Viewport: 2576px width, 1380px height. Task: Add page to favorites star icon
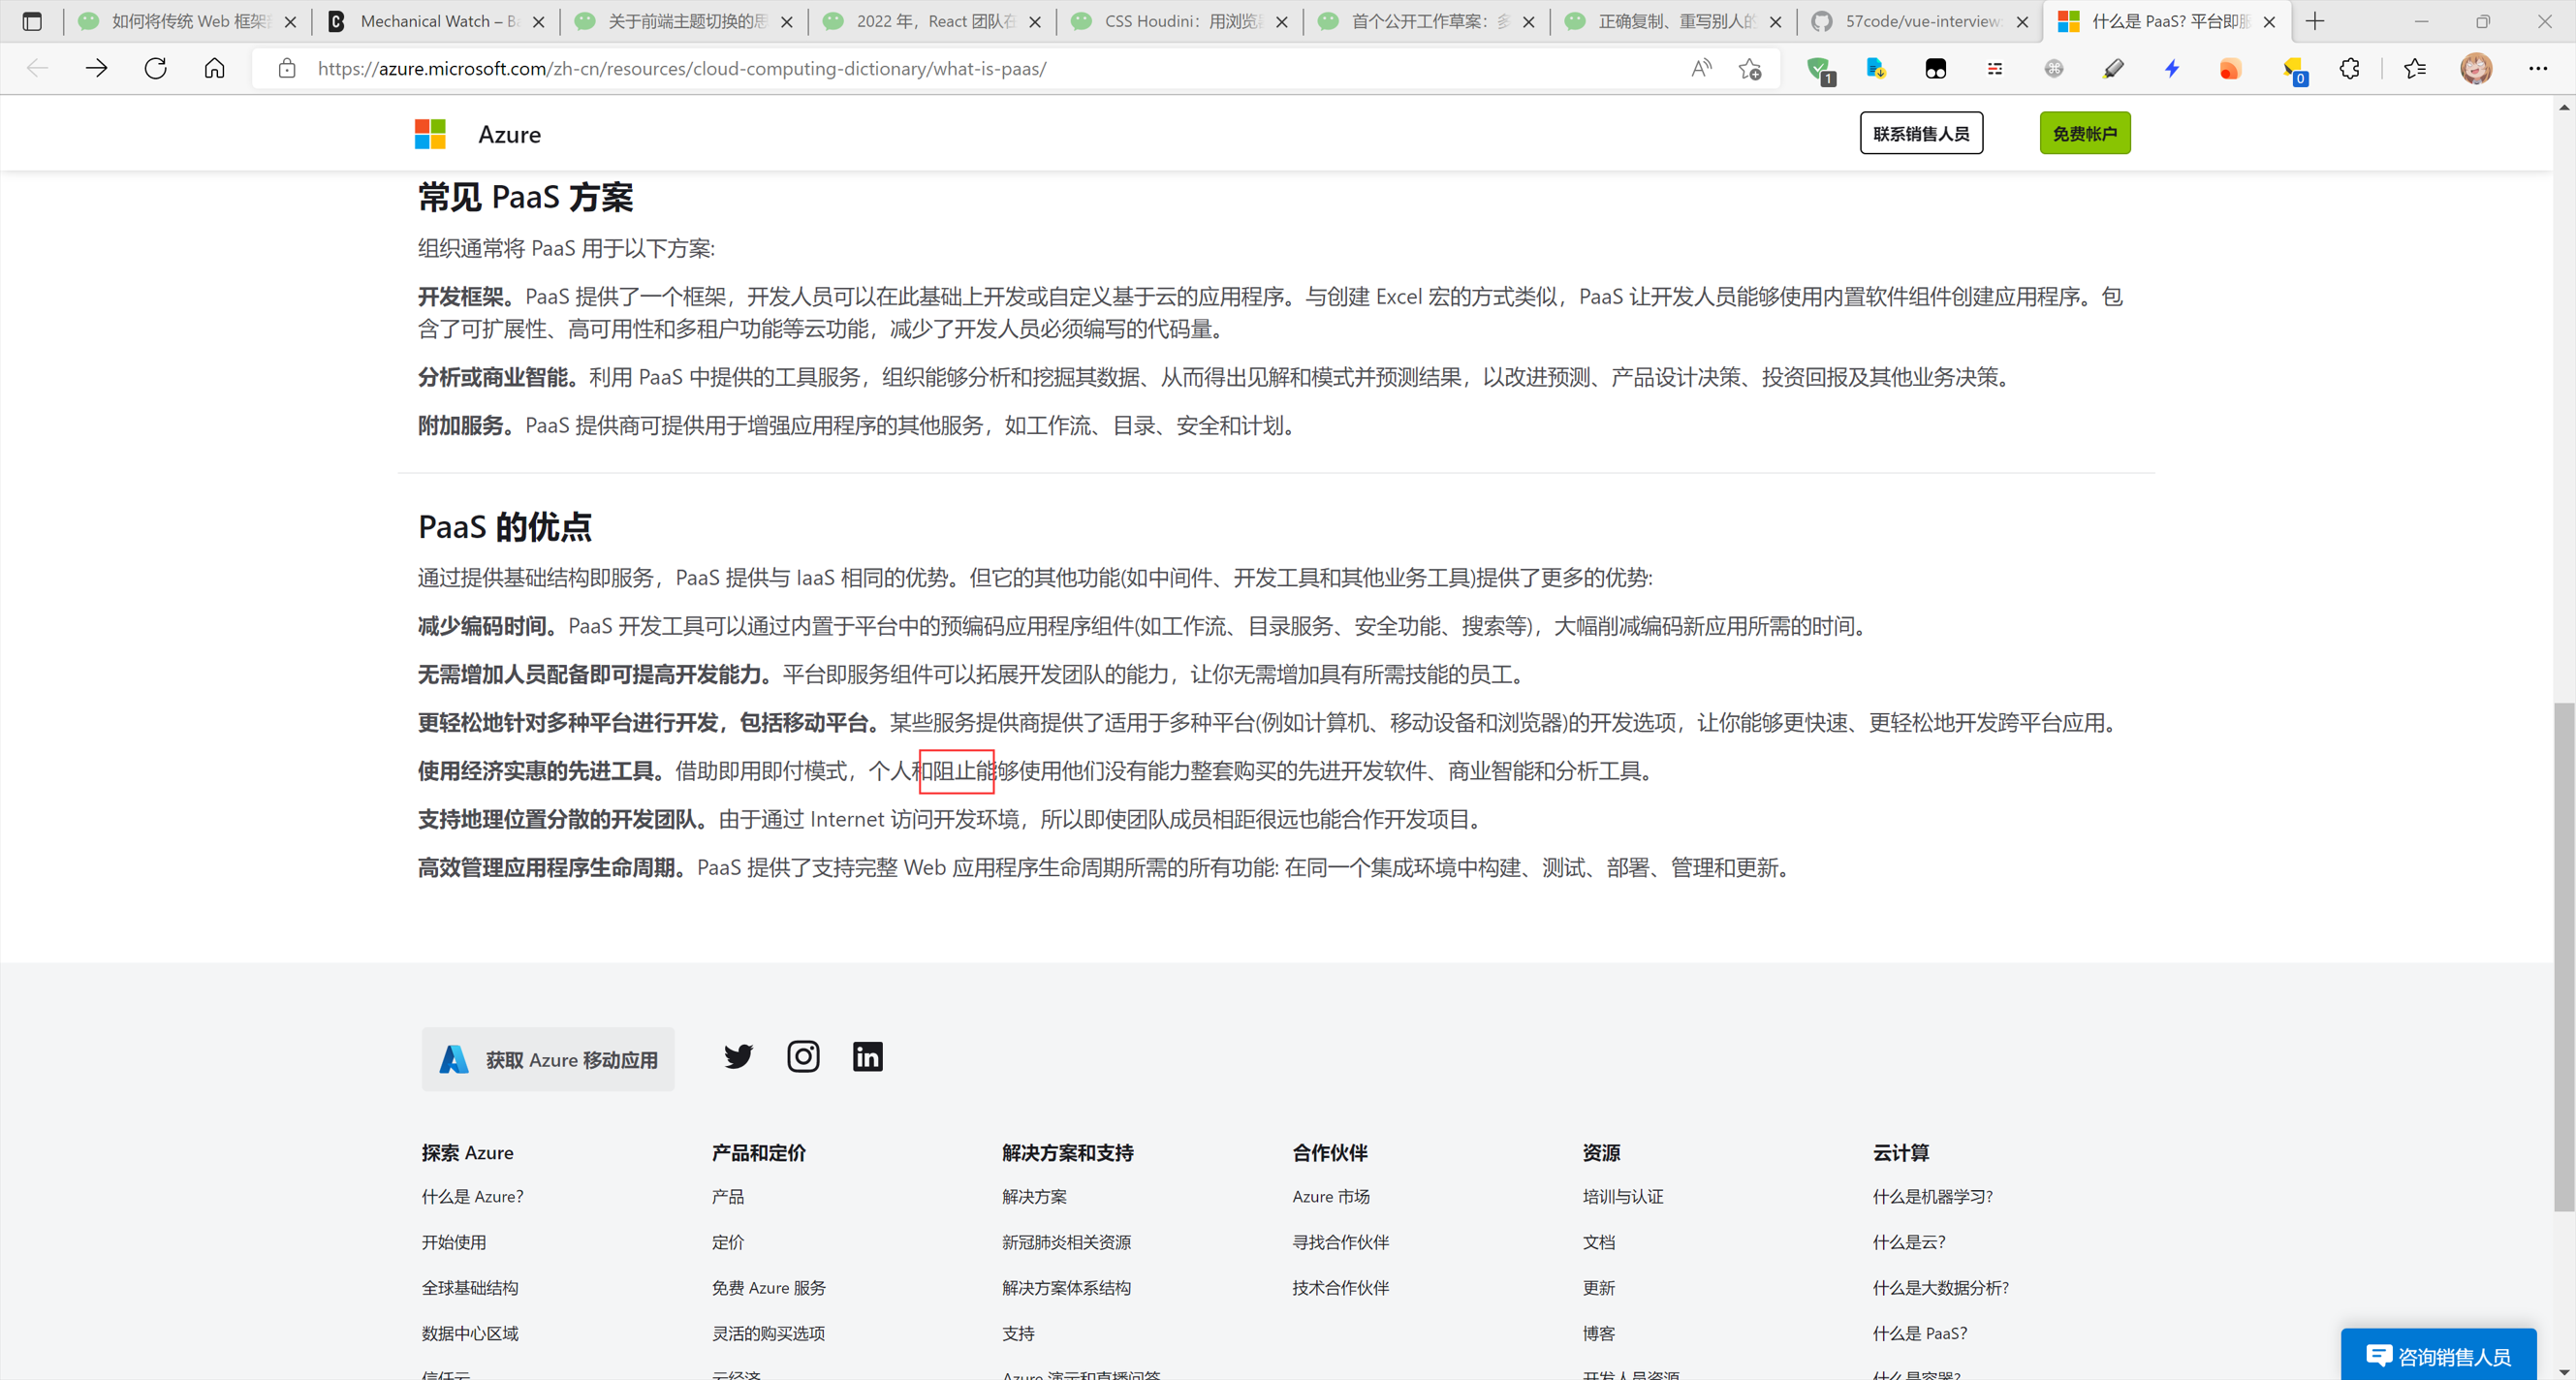[x=1750, y=69]
